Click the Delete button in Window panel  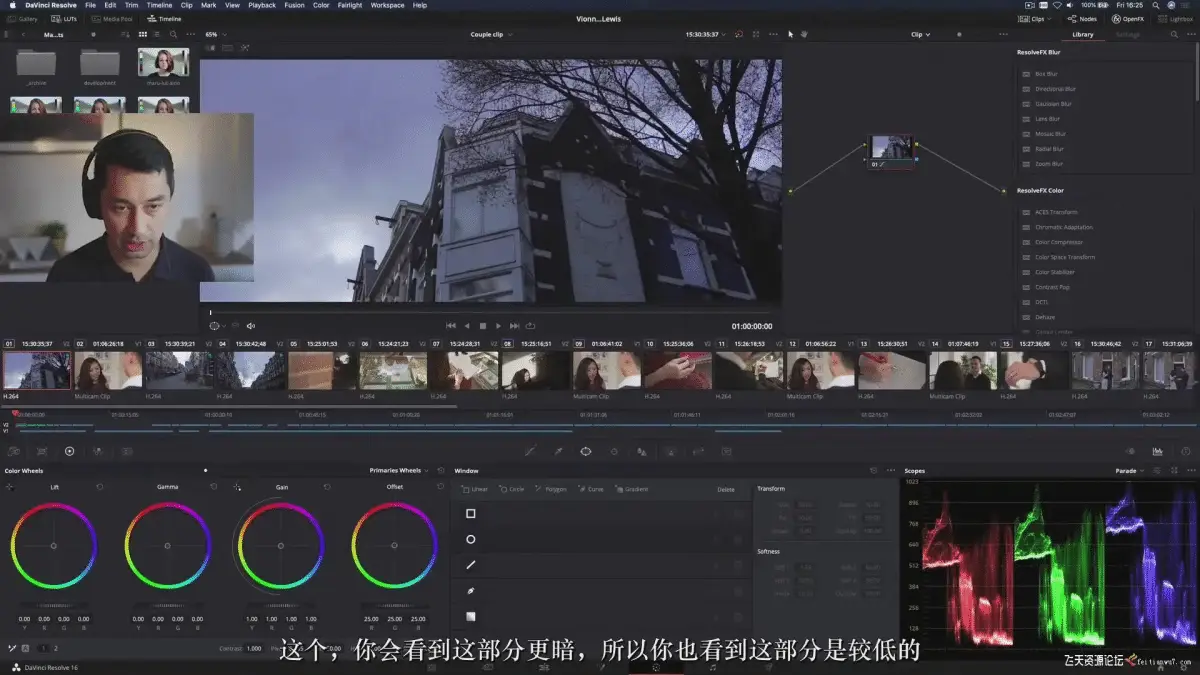click(726, 490)
